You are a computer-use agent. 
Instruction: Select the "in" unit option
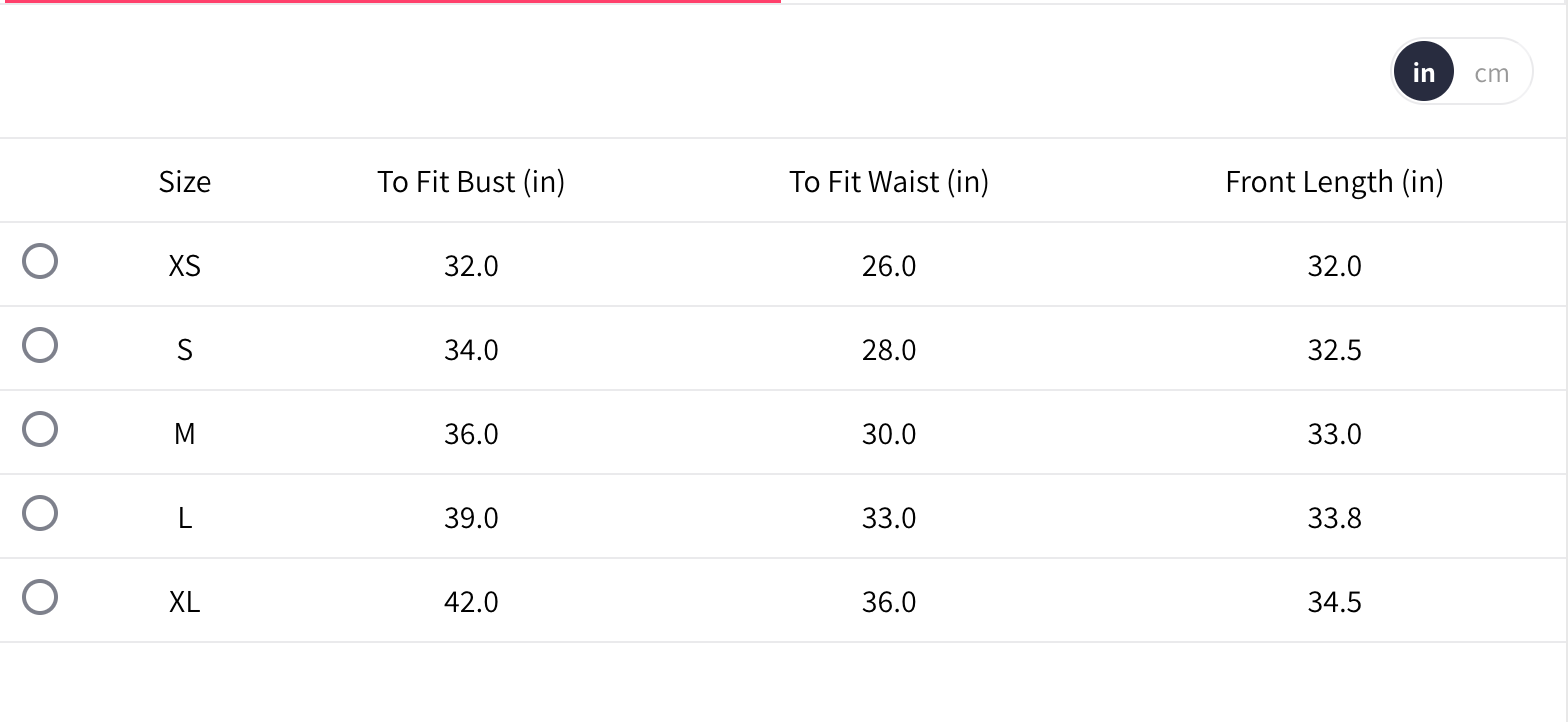click(1423, 73)
